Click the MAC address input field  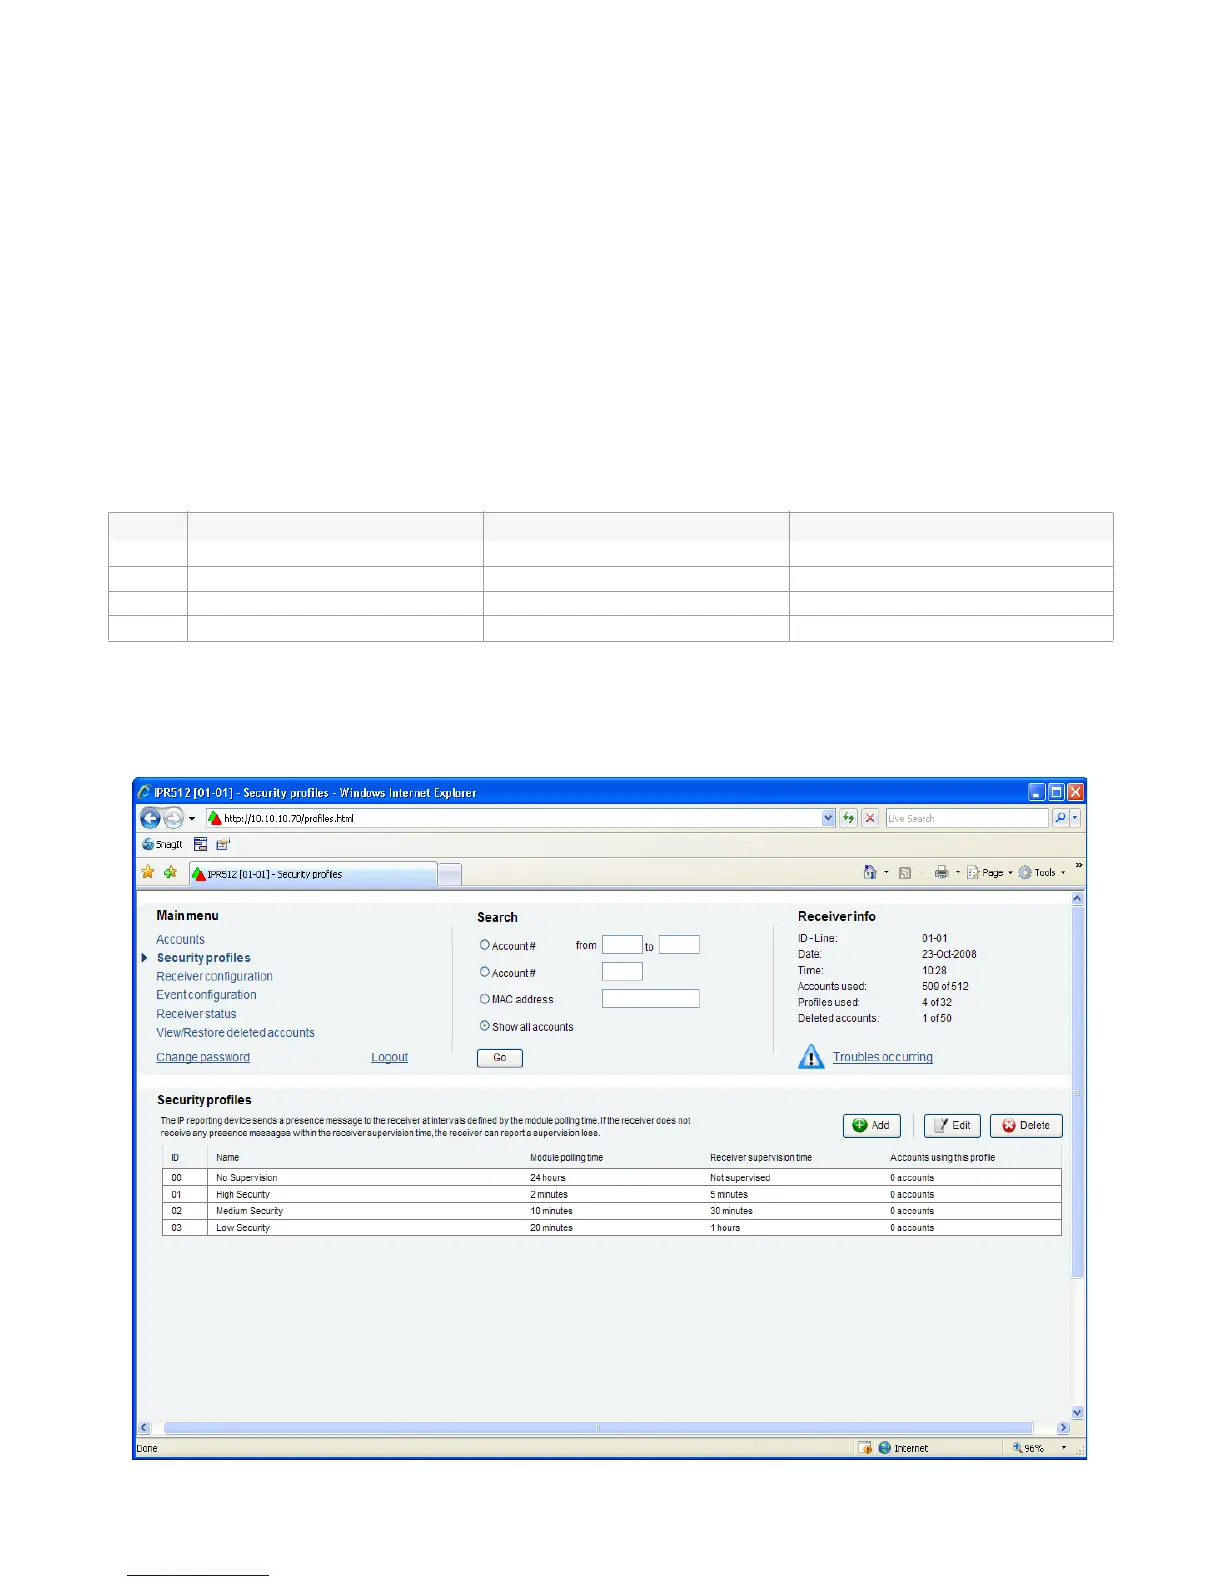[x=651, y=999]
